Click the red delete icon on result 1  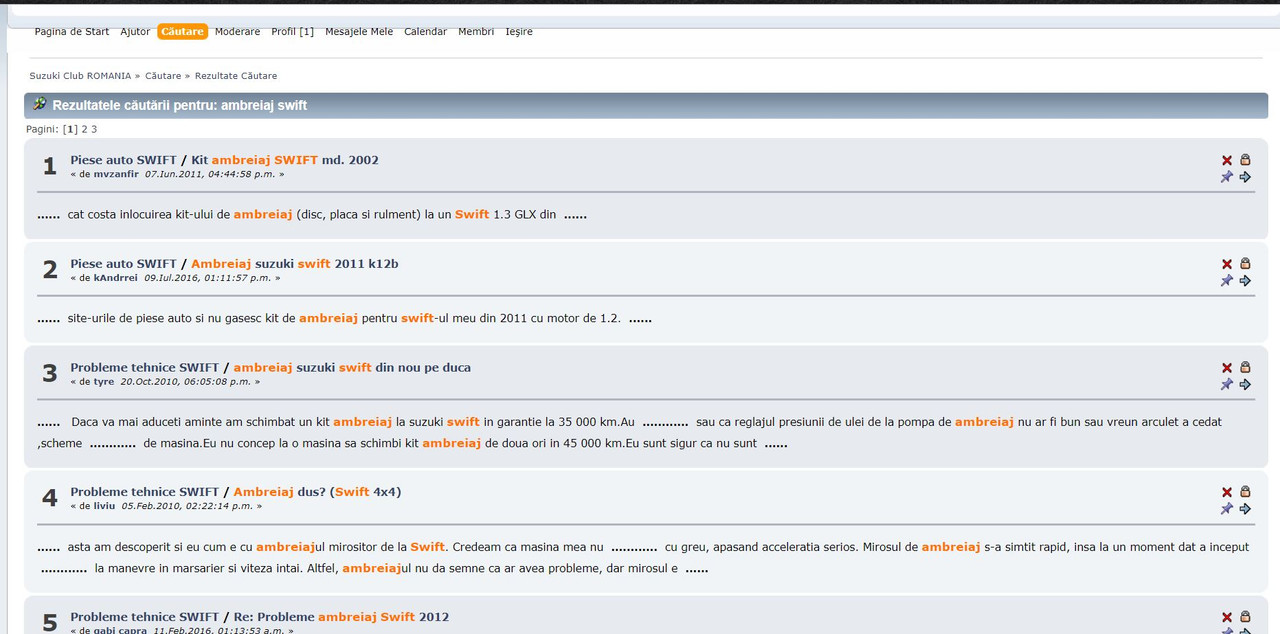[x=1227, y=160]
